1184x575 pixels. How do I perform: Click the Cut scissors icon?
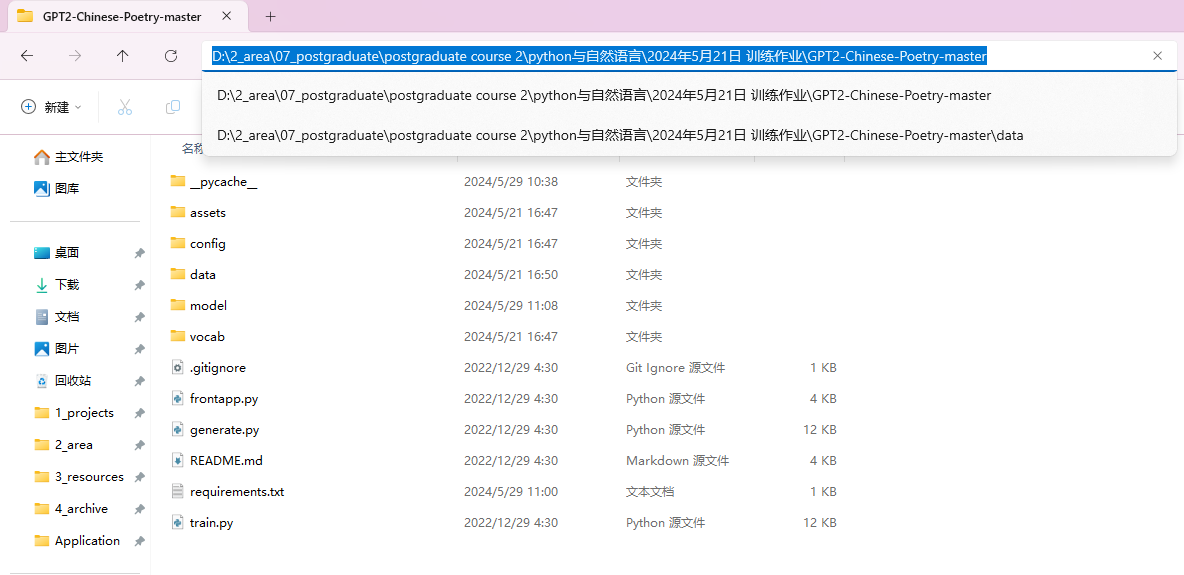click(125, 107)
